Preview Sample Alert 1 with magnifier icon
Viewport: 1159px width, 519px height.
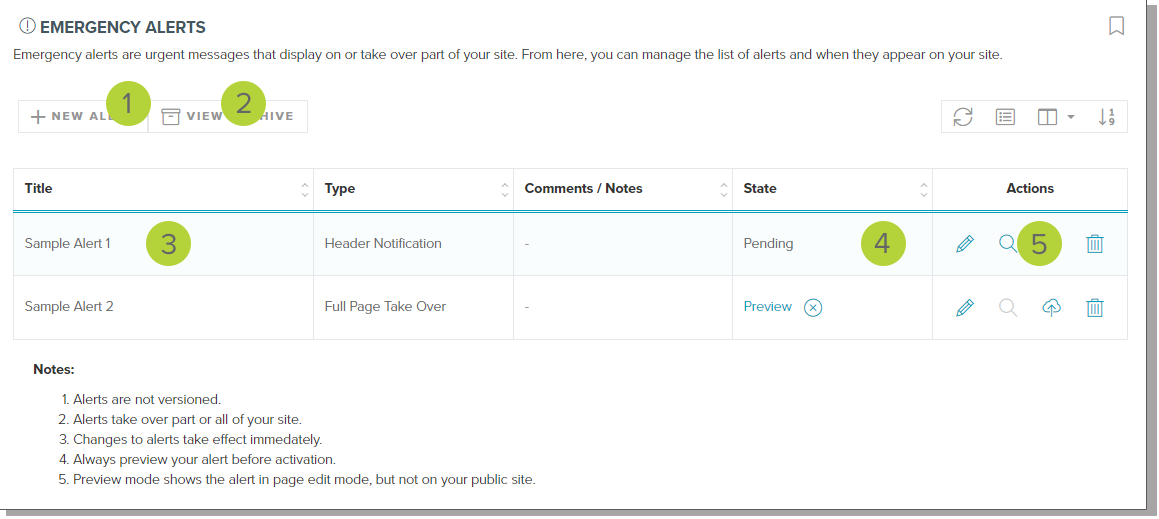click(1008, 244)
